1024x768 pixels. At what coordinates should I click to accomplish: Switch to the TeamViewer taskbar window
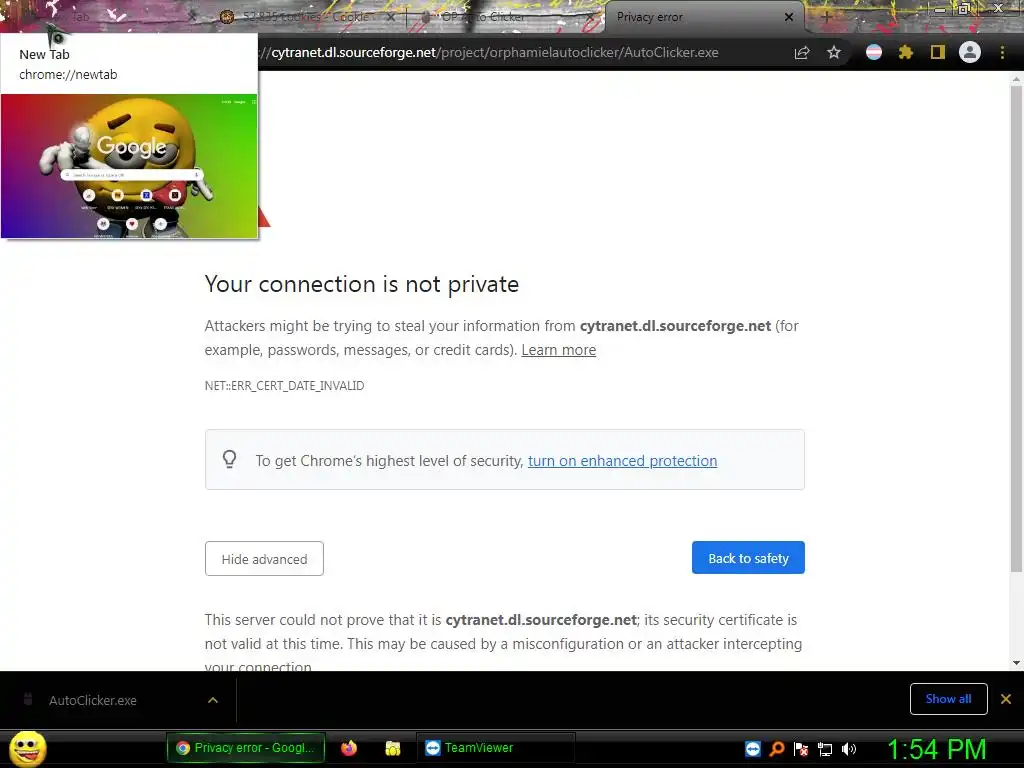click(x=495, y=748)
